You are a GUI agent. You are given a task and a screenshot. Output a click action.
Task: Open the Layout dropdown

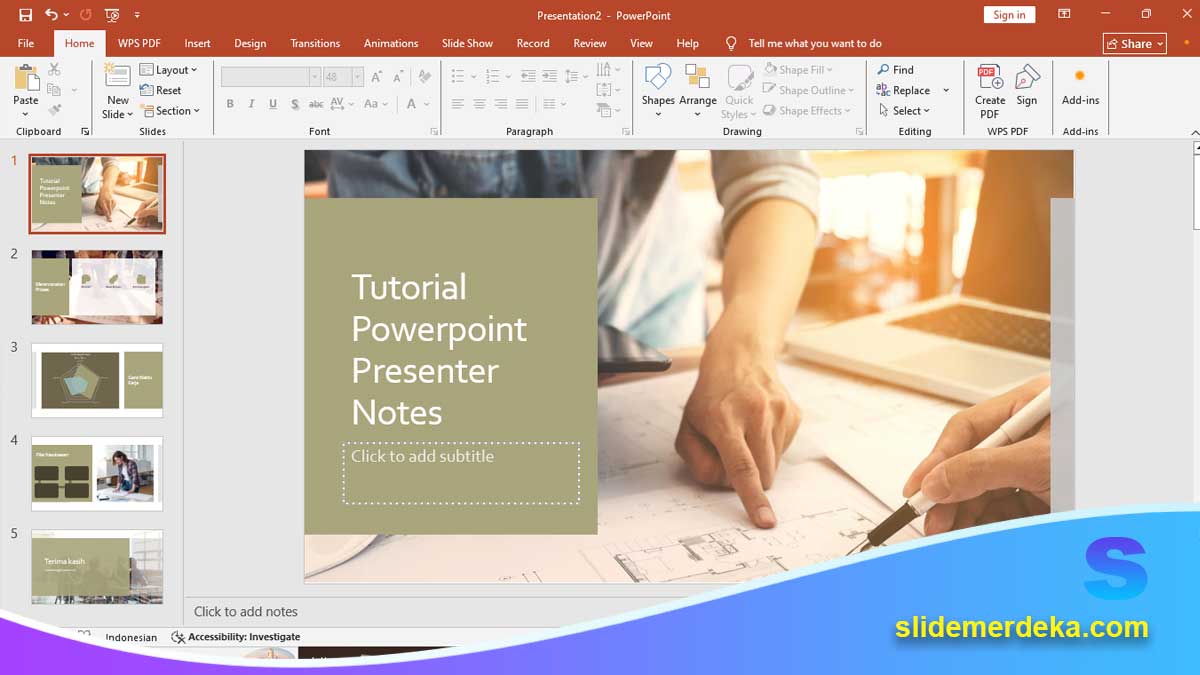(169, 70)
